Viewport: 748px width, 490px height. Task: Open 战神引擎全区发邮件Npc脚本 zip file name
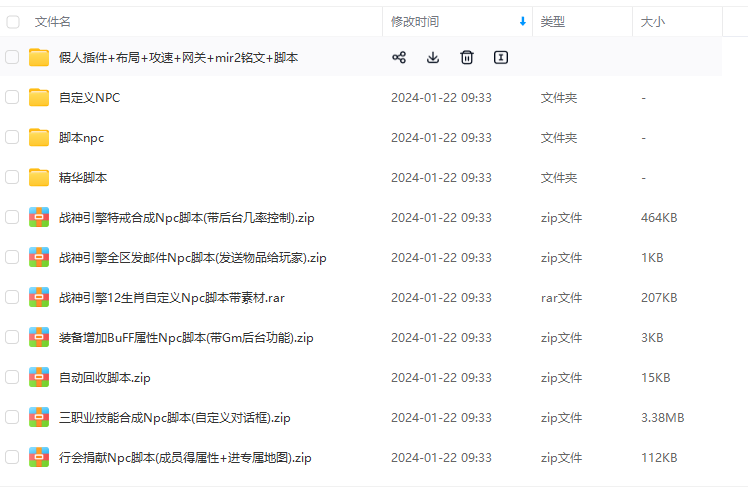tap(193, 258)
